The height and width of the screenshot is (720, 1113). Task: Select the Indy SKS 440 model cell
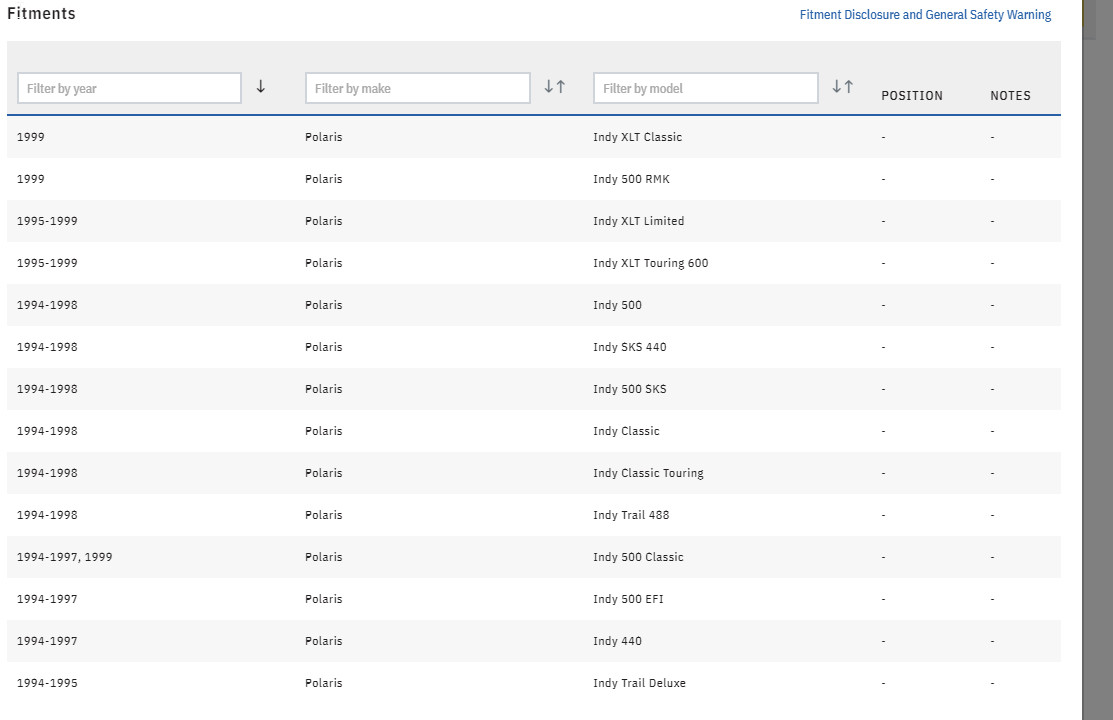[630, 347]
